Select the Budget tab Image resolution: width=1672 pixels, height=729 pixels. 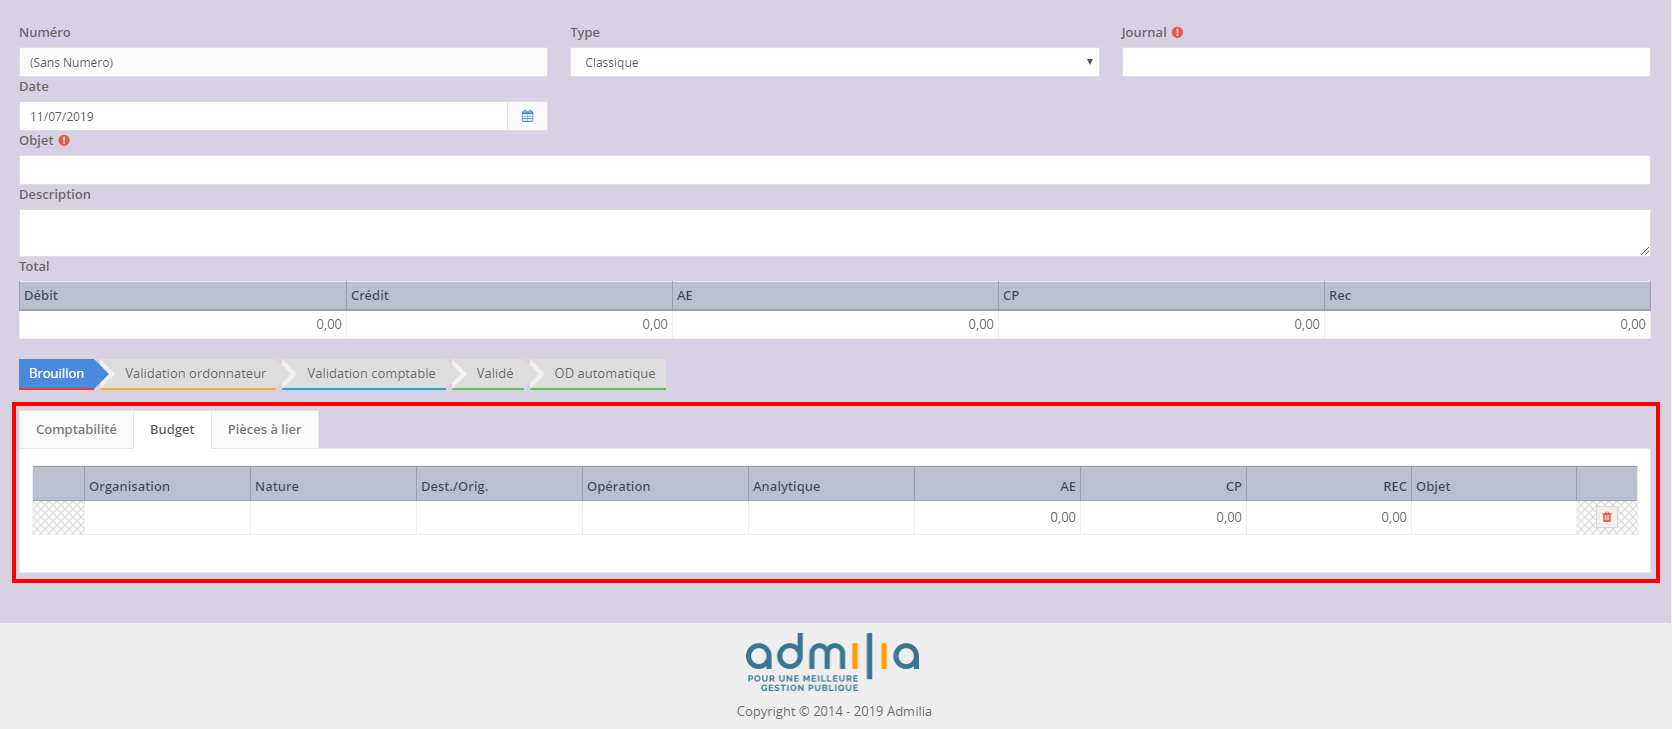(172, 429)
